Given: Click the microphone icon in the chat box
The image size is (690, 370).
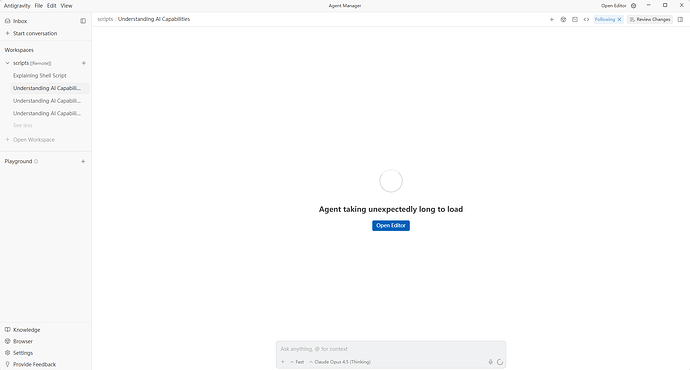Looking at the screenshot, I should click(x=491, y=362).
